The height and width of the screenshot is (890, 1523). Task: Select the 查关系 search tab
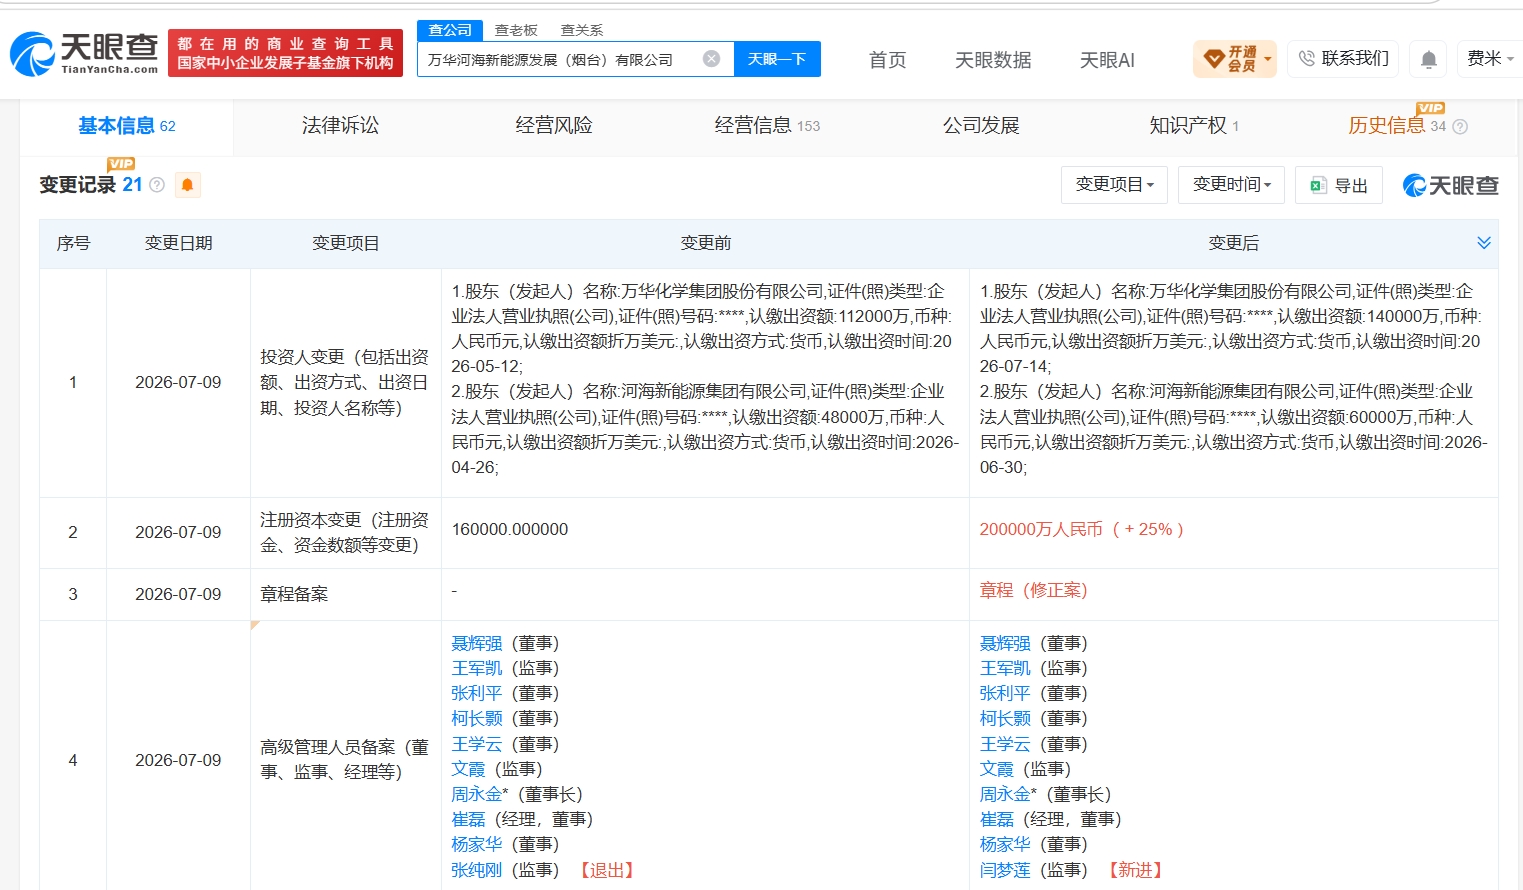582,30
